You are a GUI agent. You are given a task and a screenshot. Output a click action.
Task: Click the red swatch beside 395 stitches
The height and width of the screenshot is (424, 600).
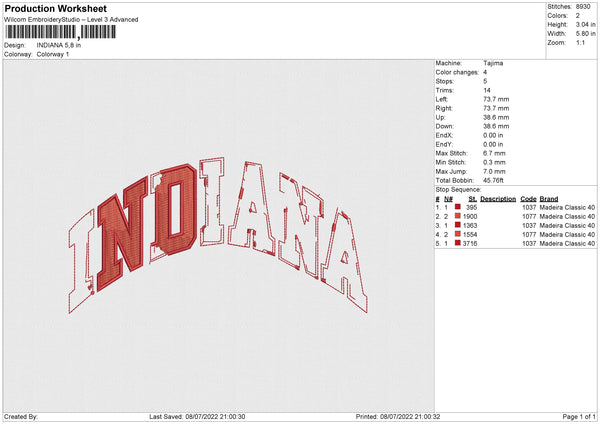pyautogui.click(x=458, y=207)
